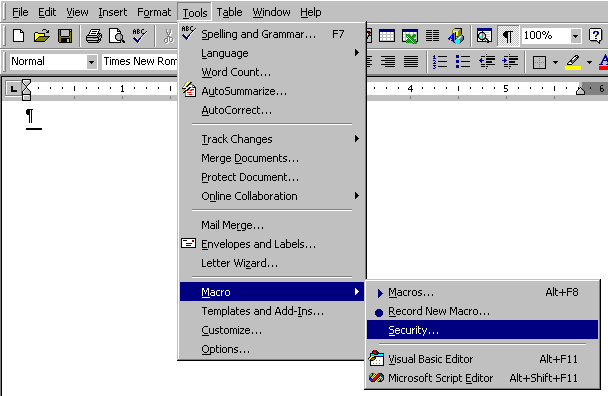Toggle the Document Map icon
This screenshot has width=608, height=396.
pos(484,36)
